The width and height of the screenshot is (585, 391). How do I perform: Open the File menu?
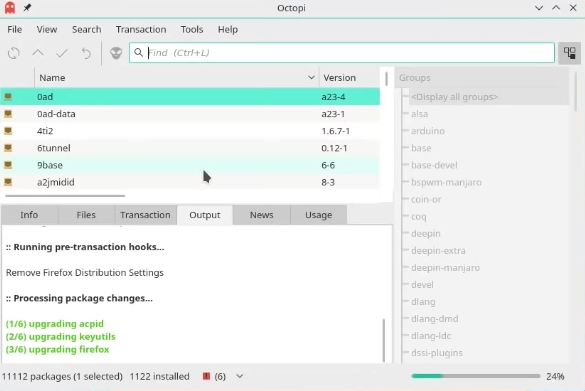15,29
